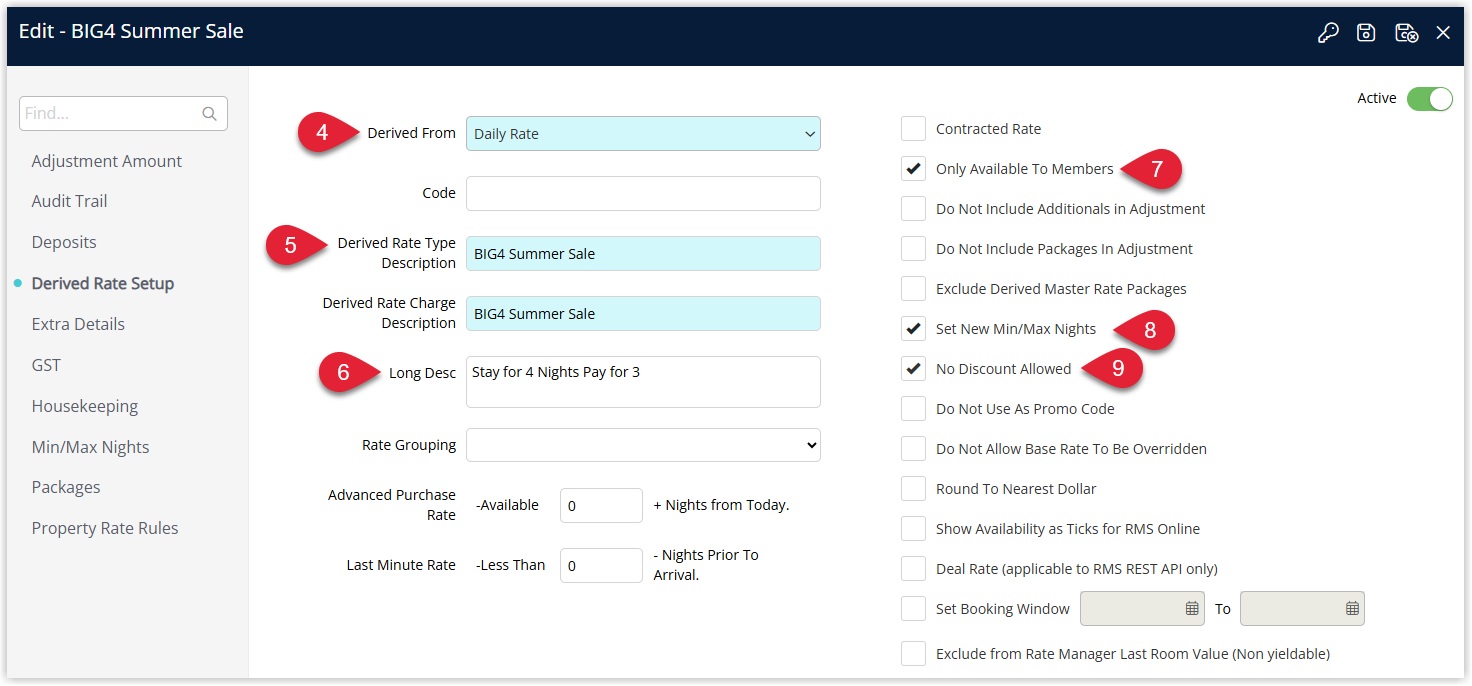Click the Last Minute Rate nights field

(x=601, y=566)
